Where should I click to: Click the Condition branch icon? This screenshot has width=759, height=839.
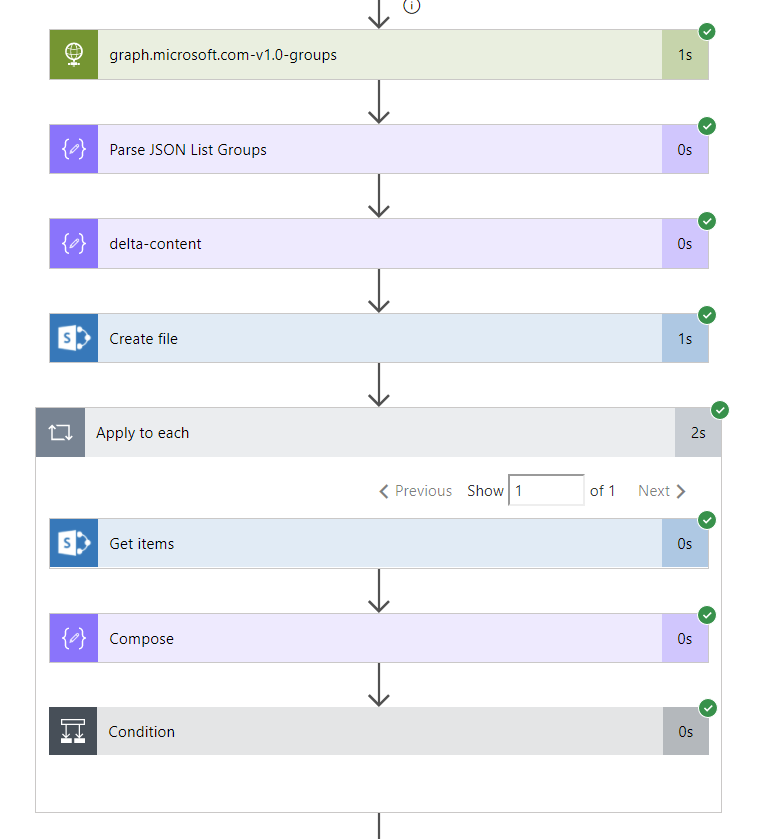tap(74, 732)
